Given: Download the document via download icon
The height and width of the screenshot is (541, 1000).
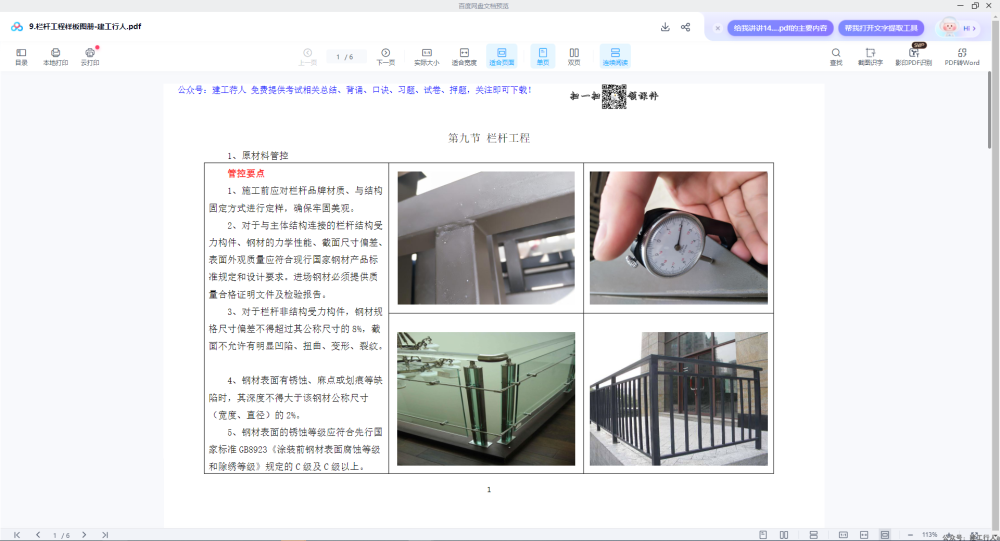Looking at the screenshot, I should (665, 27).
